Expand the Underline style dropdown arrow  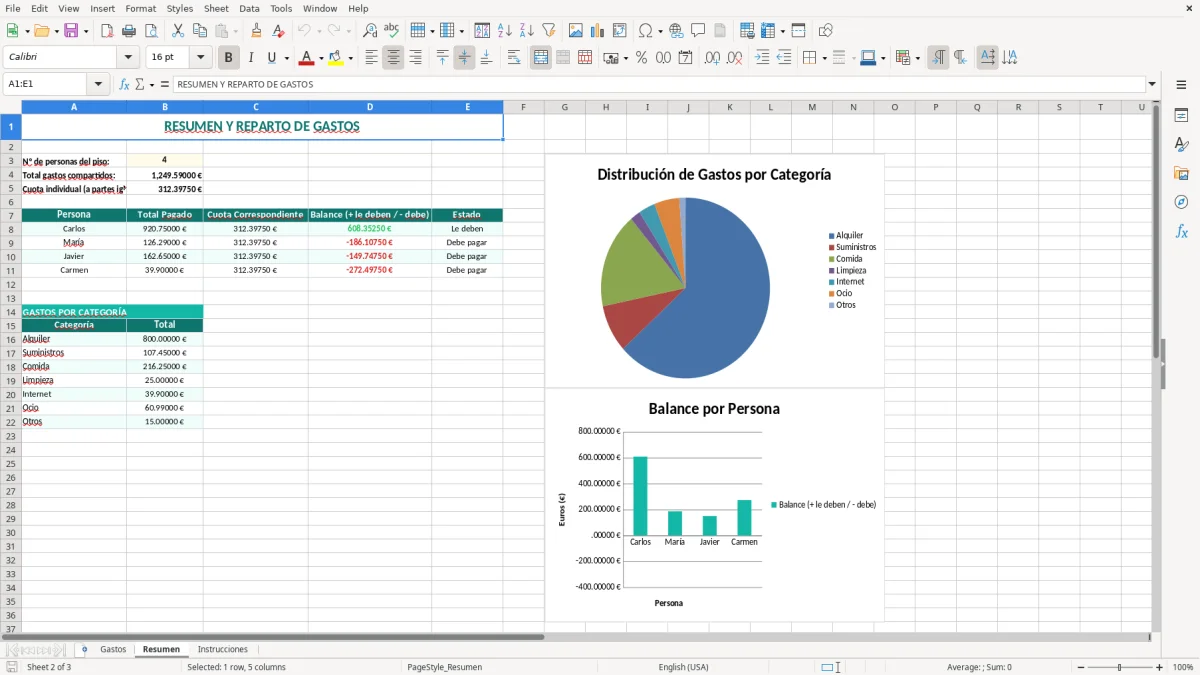[286, 58]
